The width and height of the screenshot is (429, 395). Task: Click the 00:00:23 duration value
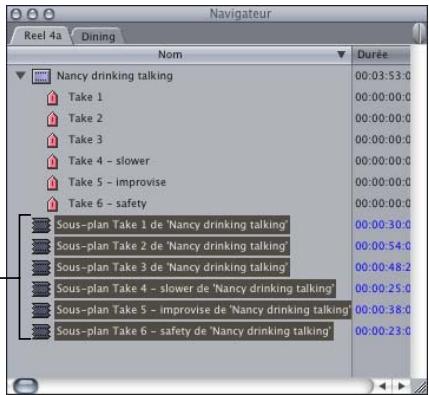coord(382,331)
